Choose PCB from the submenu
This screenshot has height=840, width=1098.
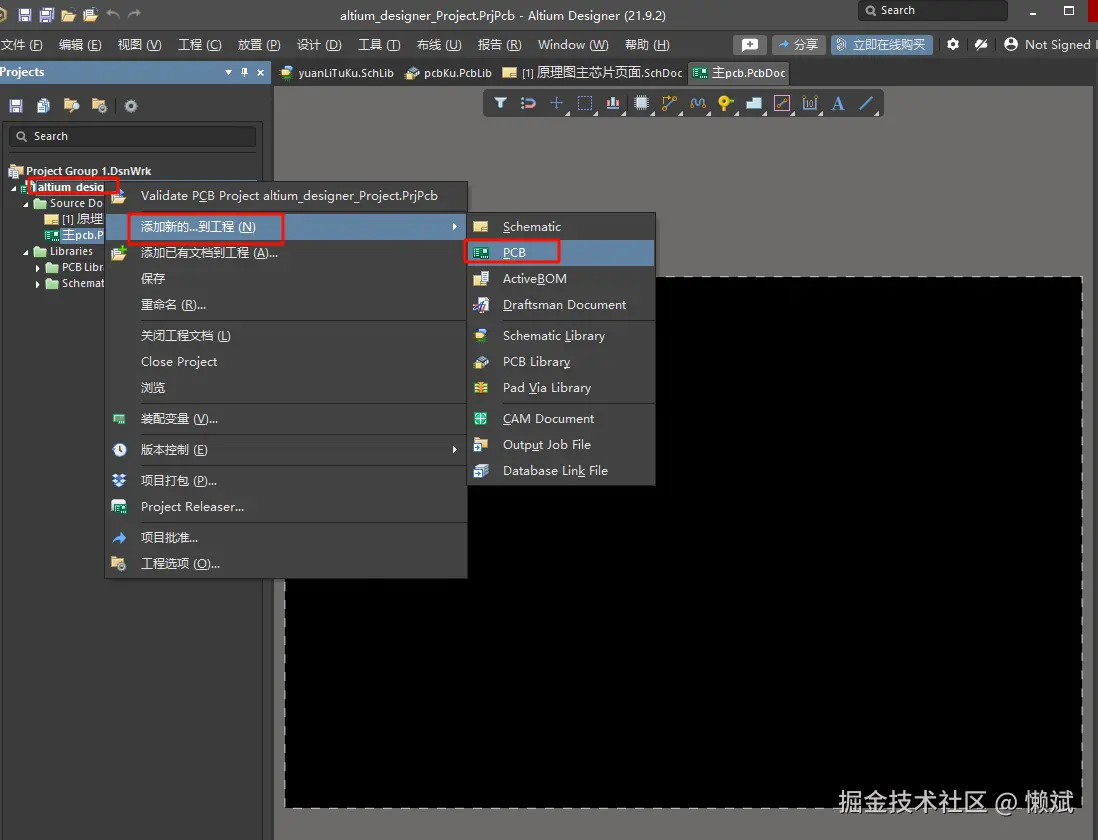[561, 253]
